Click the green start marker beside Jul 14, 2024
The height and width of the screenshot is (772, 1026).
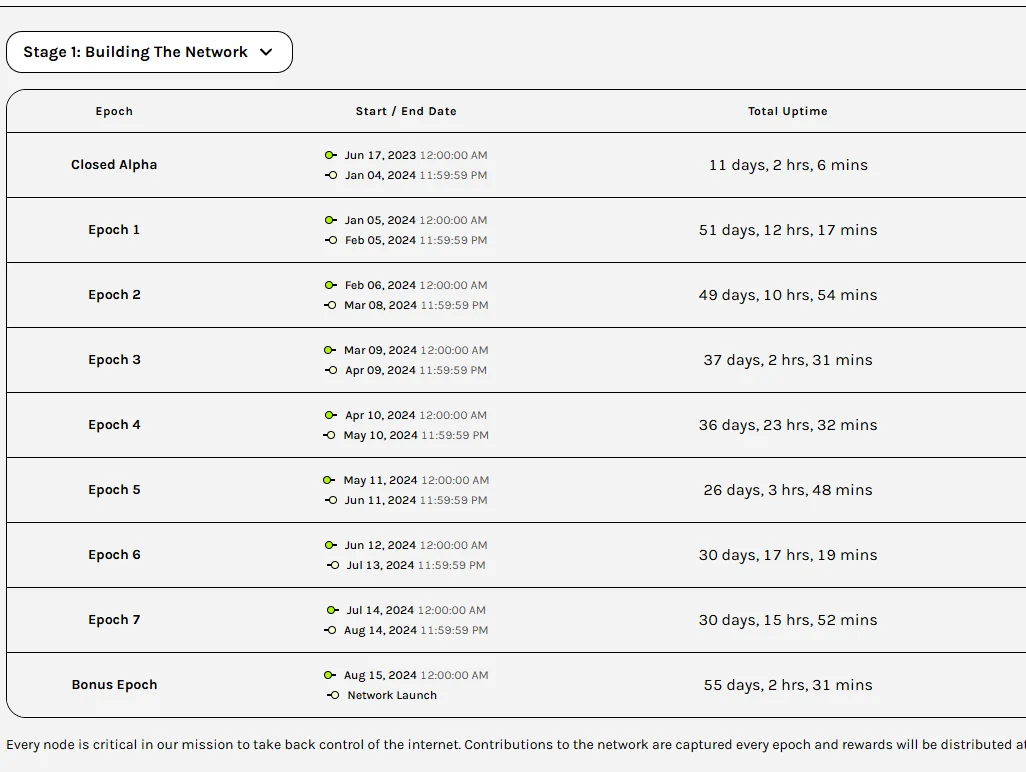[332, 610]
